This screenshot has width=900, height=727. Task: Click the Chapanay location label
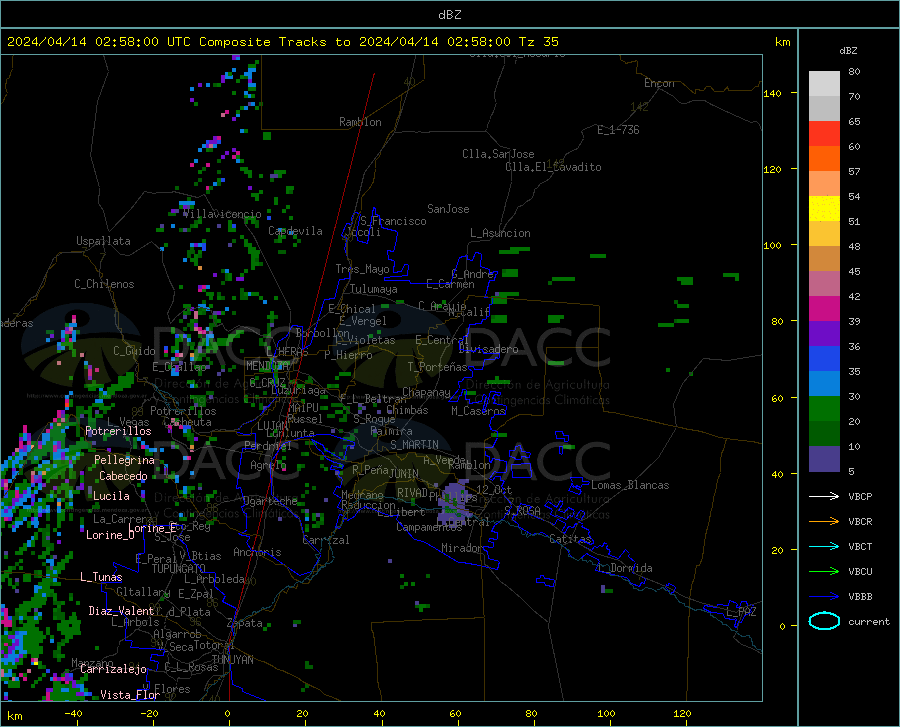coord(426,392)
